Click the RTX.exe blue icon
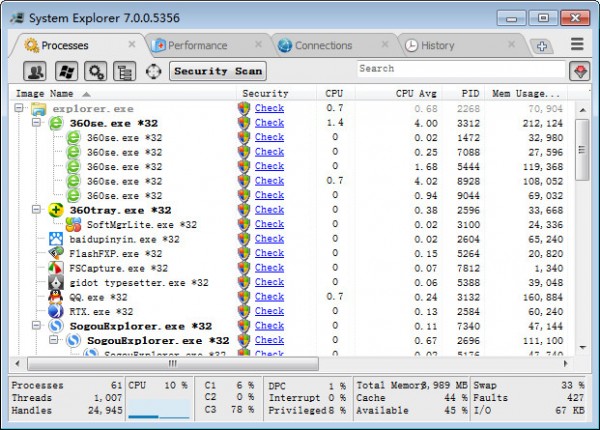 tap(56, 311)
